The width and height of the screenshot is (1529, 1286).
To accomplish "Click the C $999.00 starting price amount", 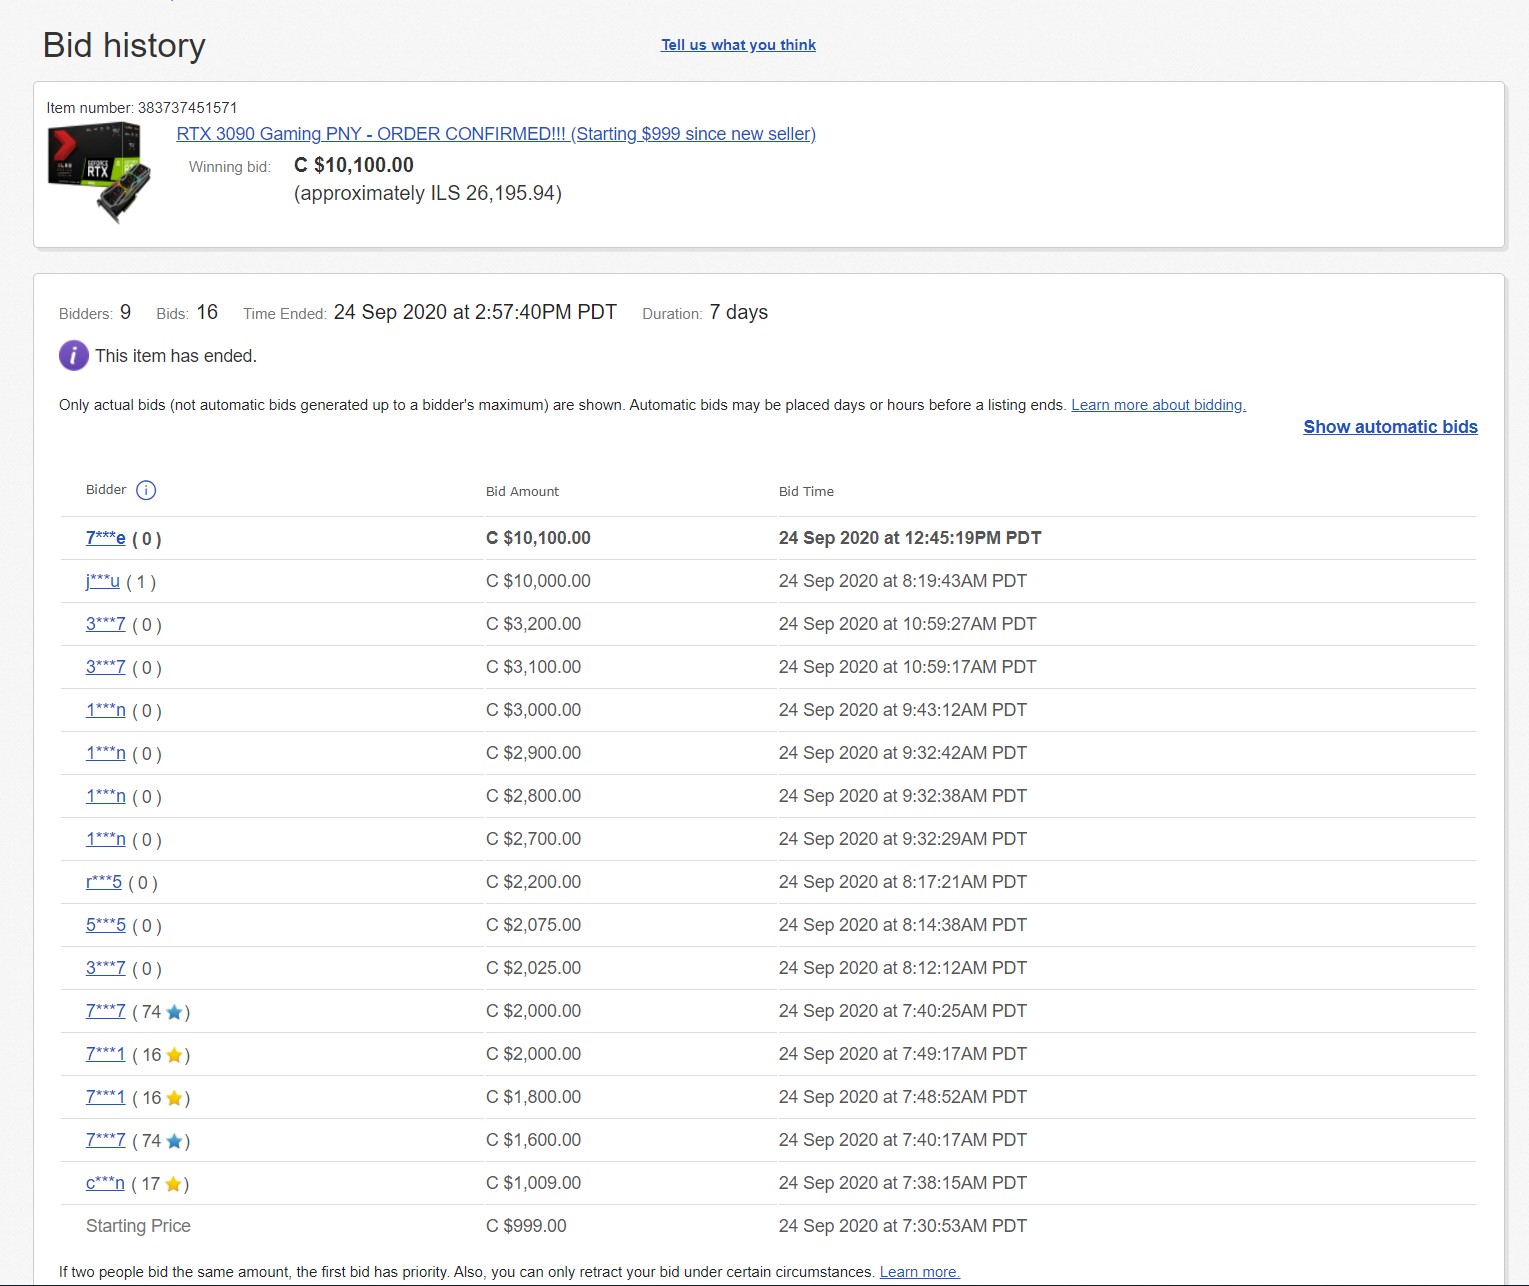I will point(526,1226).
